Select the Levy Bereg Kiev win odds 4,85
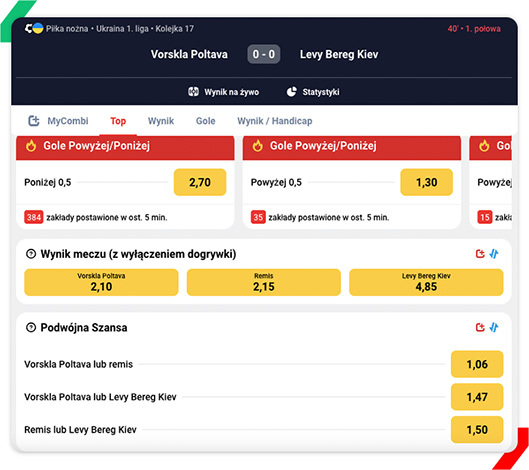 (x=426, y=282)
